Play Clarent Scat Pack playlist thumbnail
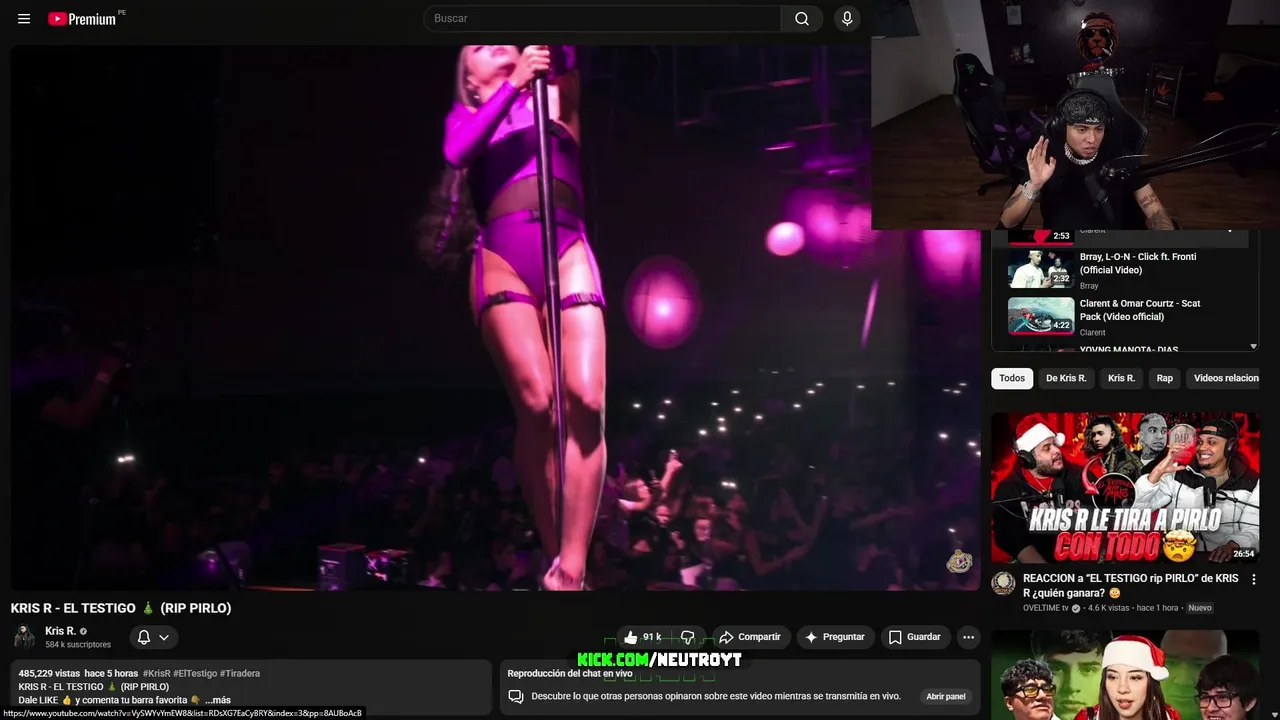The height and width of the screenshot is (720, 1280). (x=1041, y=315)
